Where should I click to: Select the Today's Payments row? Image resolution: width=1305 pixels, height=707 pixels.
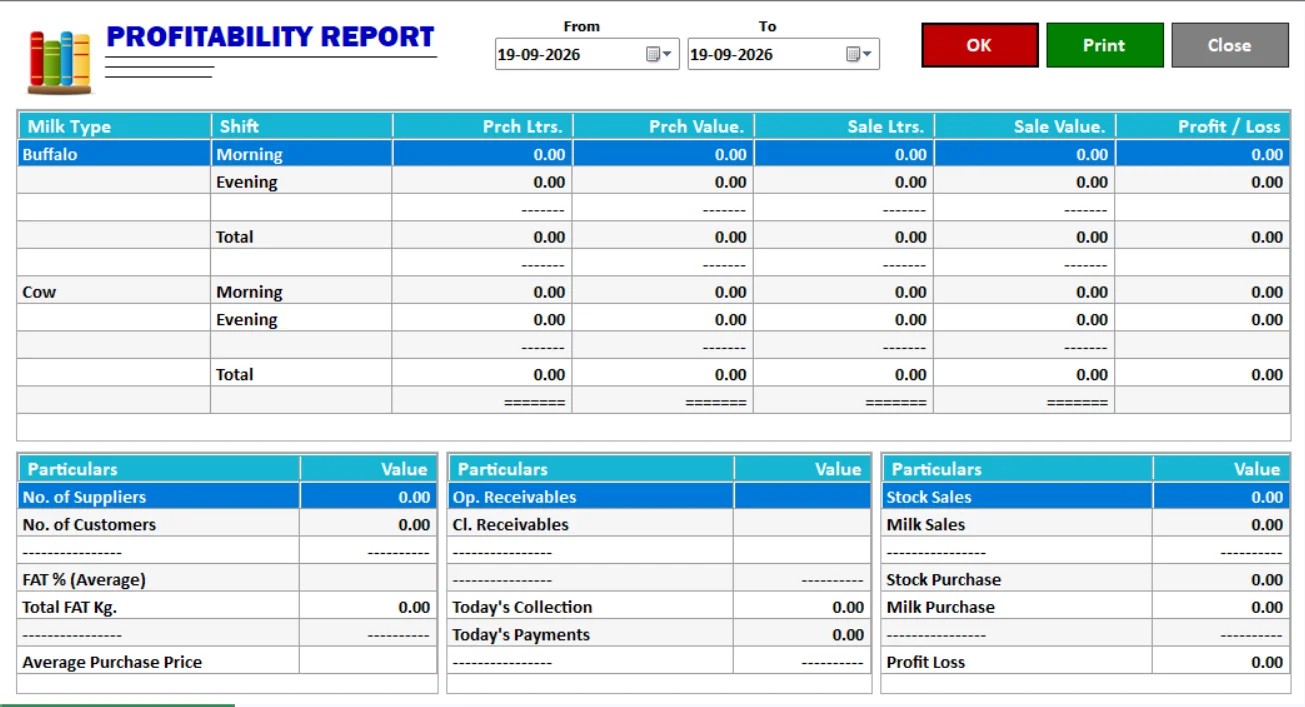click(x=660, y=634)
